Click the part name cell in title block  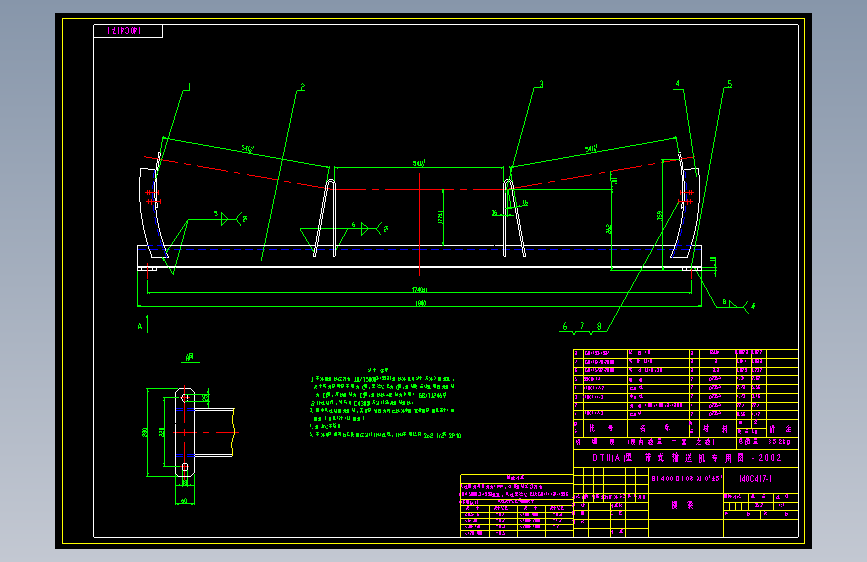tap(686, 506)
